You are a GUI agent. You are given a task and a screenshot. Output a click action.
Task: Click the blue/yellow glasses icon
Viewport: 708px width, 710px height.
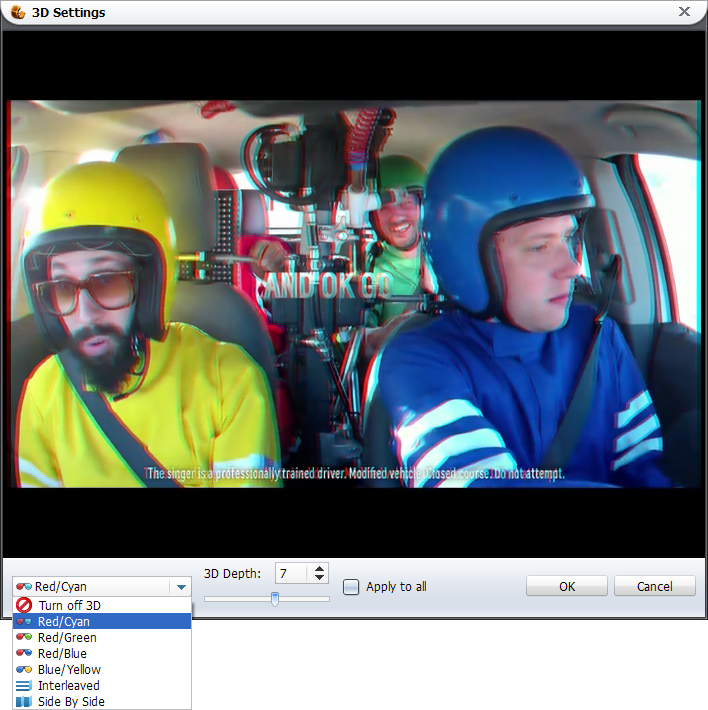coord(24,669)
